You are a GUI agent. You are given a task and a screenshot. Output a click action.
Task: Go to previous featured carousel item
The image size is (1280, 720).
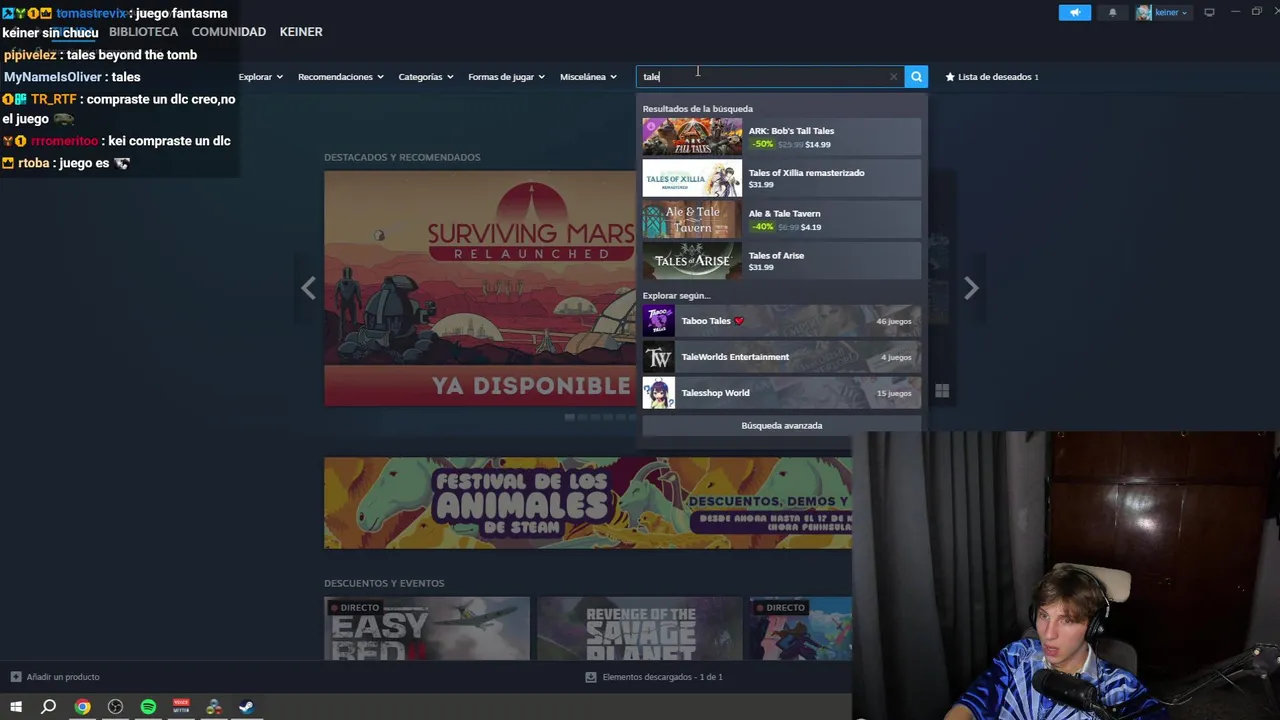click(308, 288)
